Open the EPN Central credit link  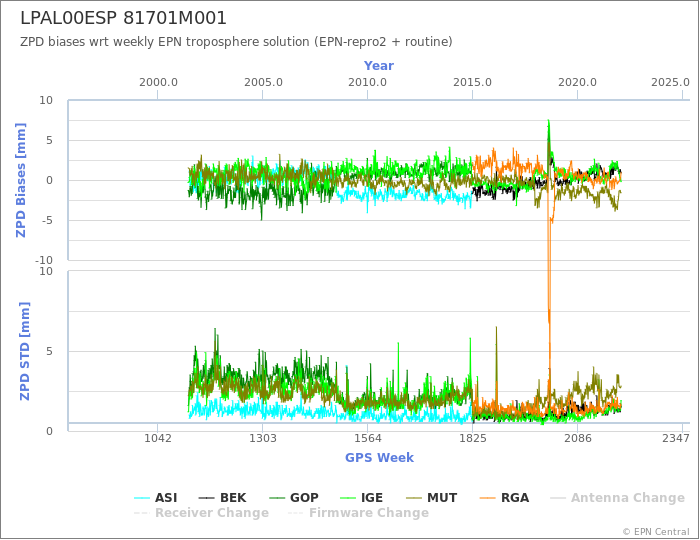tap(656, 532)
